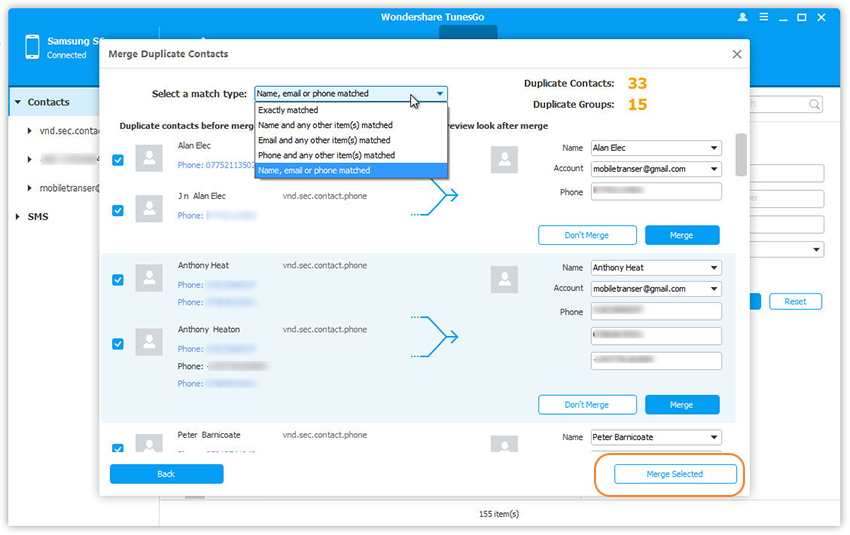Collapse the Contacts tree section

coord(18,102)
